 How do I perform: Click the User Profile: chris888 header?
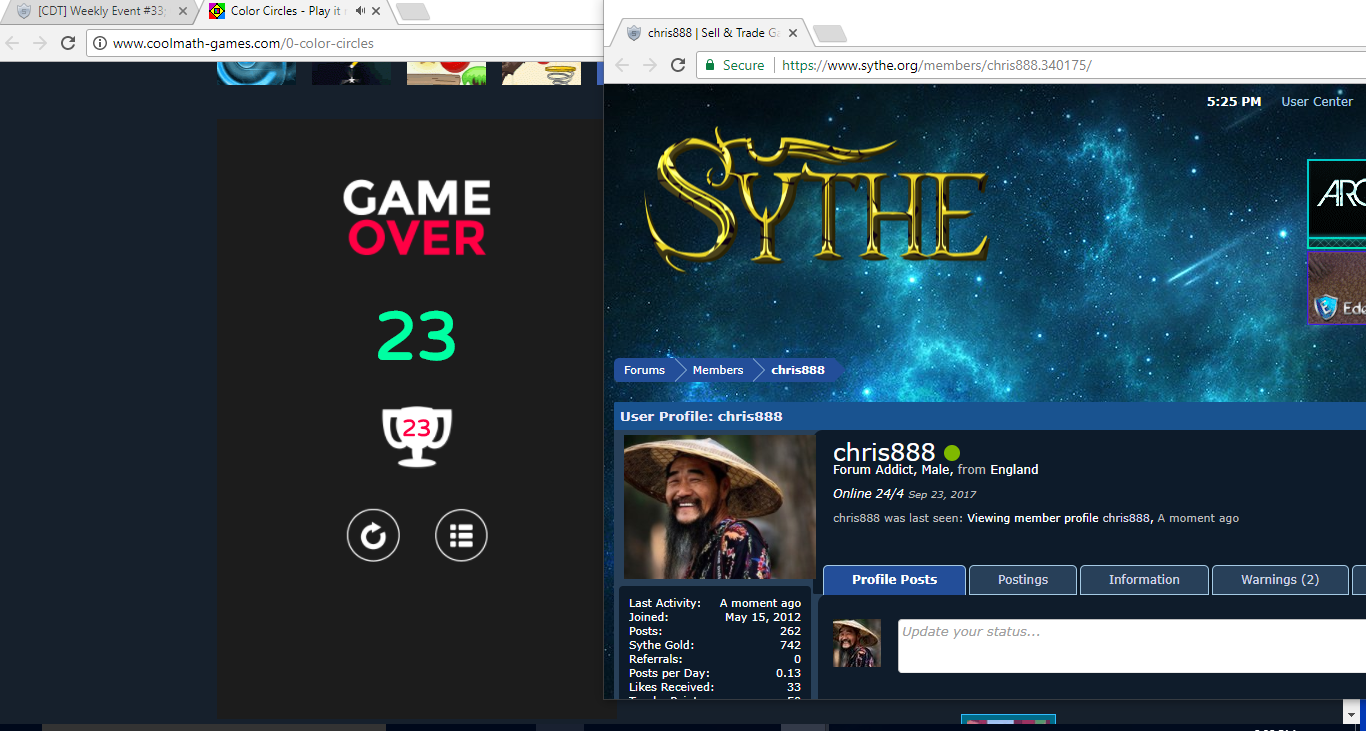pyautogui.click(x=701, y=416)
